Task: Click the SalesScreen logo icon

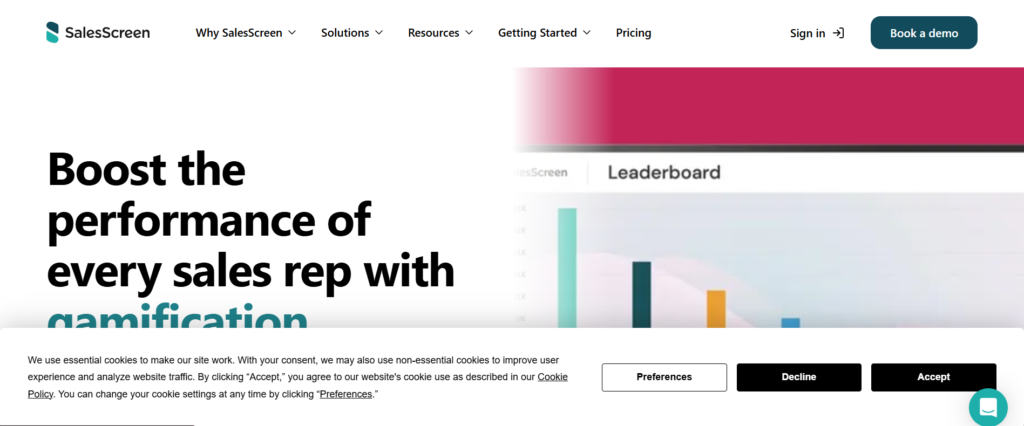Action: [x=53, y=32]
